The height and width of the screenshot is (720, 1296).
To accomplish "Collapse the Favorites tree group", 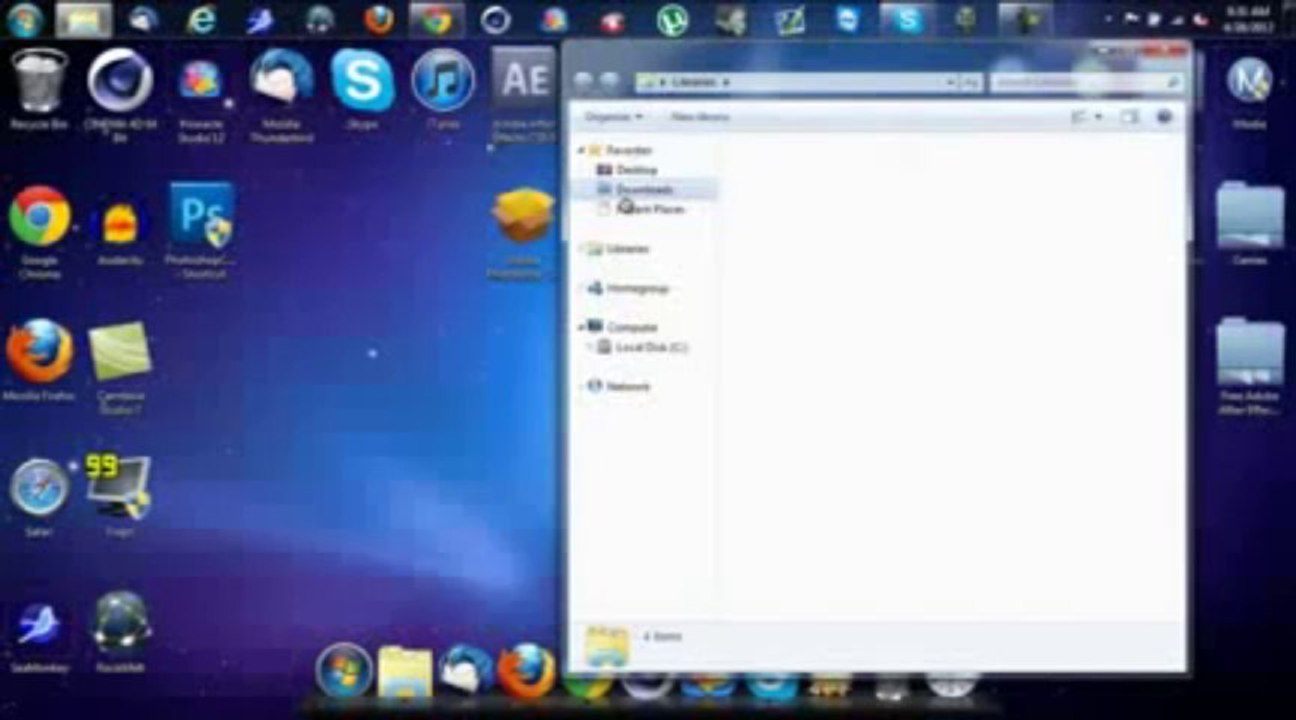I will click(581, 150).
